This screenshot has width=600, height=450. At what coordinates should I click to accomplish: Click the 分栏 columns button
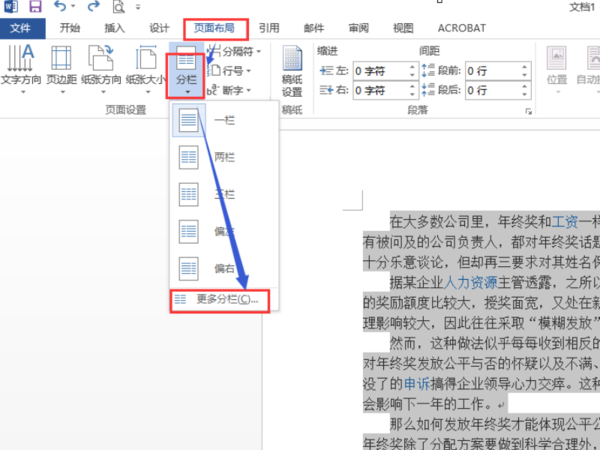(x=186, y=71)
